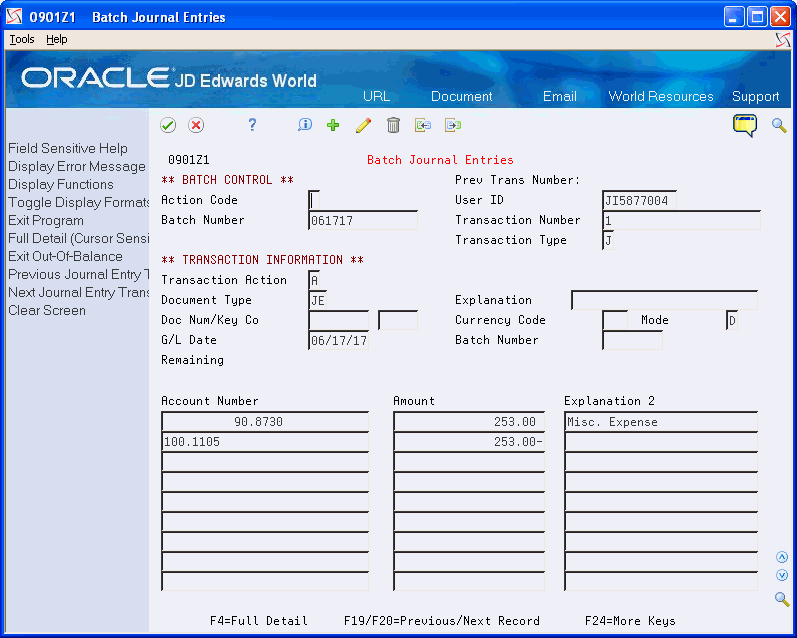Choose Display Functions in sidebar

point(61,185)
